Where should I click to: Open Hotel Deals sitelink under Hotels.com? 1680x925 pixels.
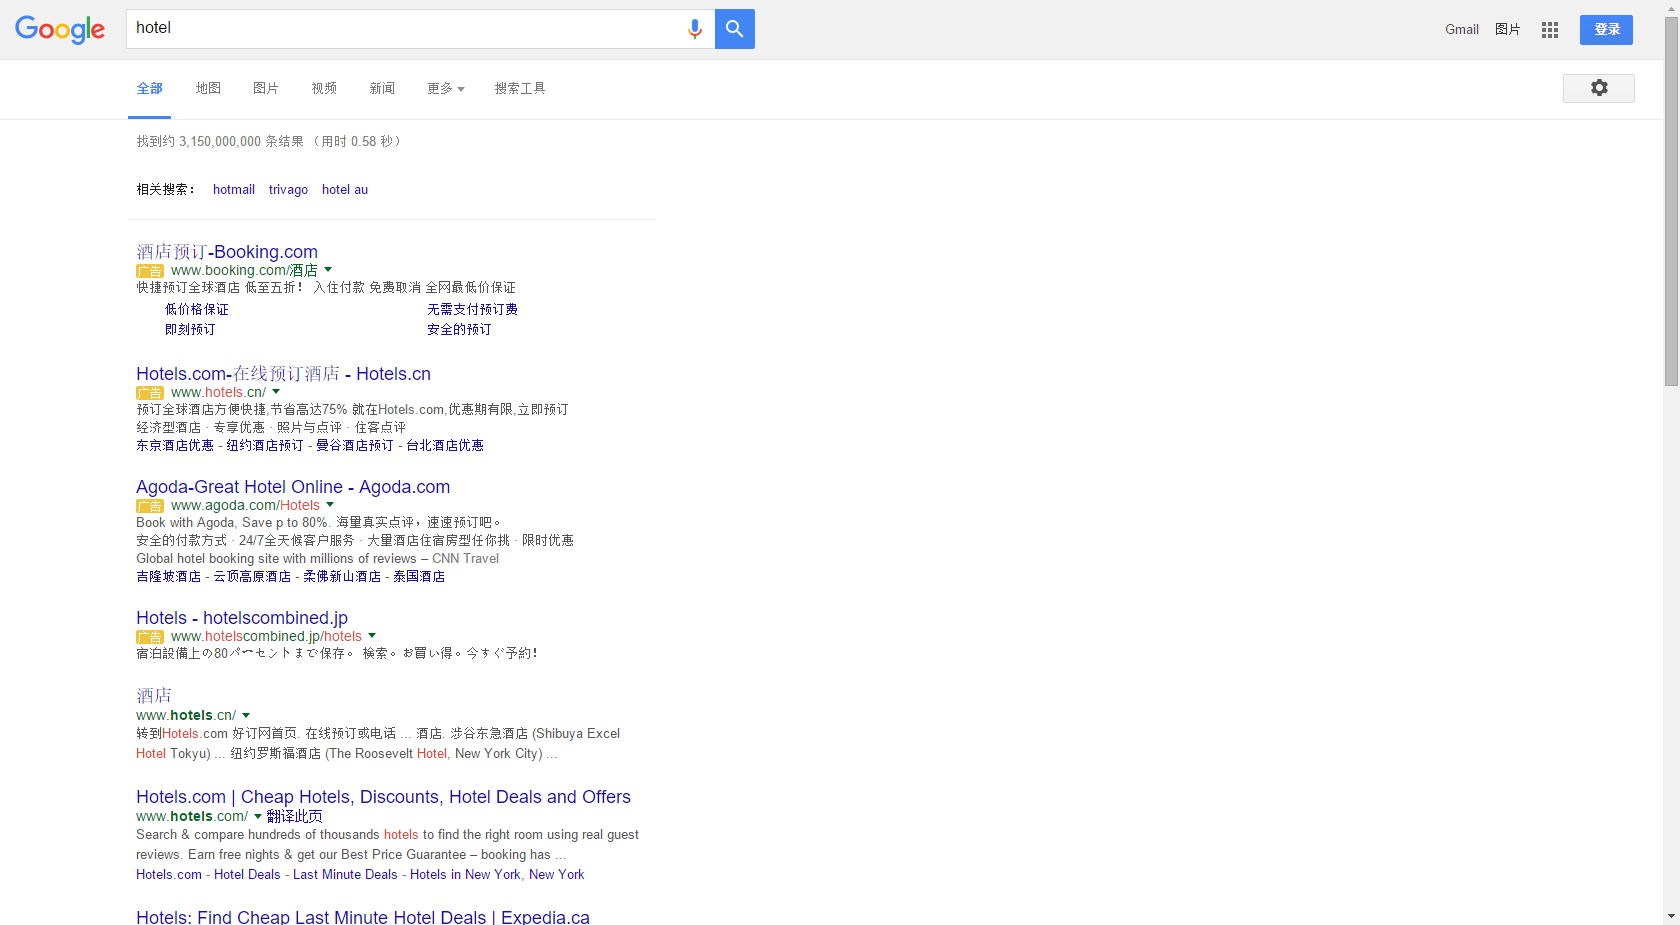247,875
